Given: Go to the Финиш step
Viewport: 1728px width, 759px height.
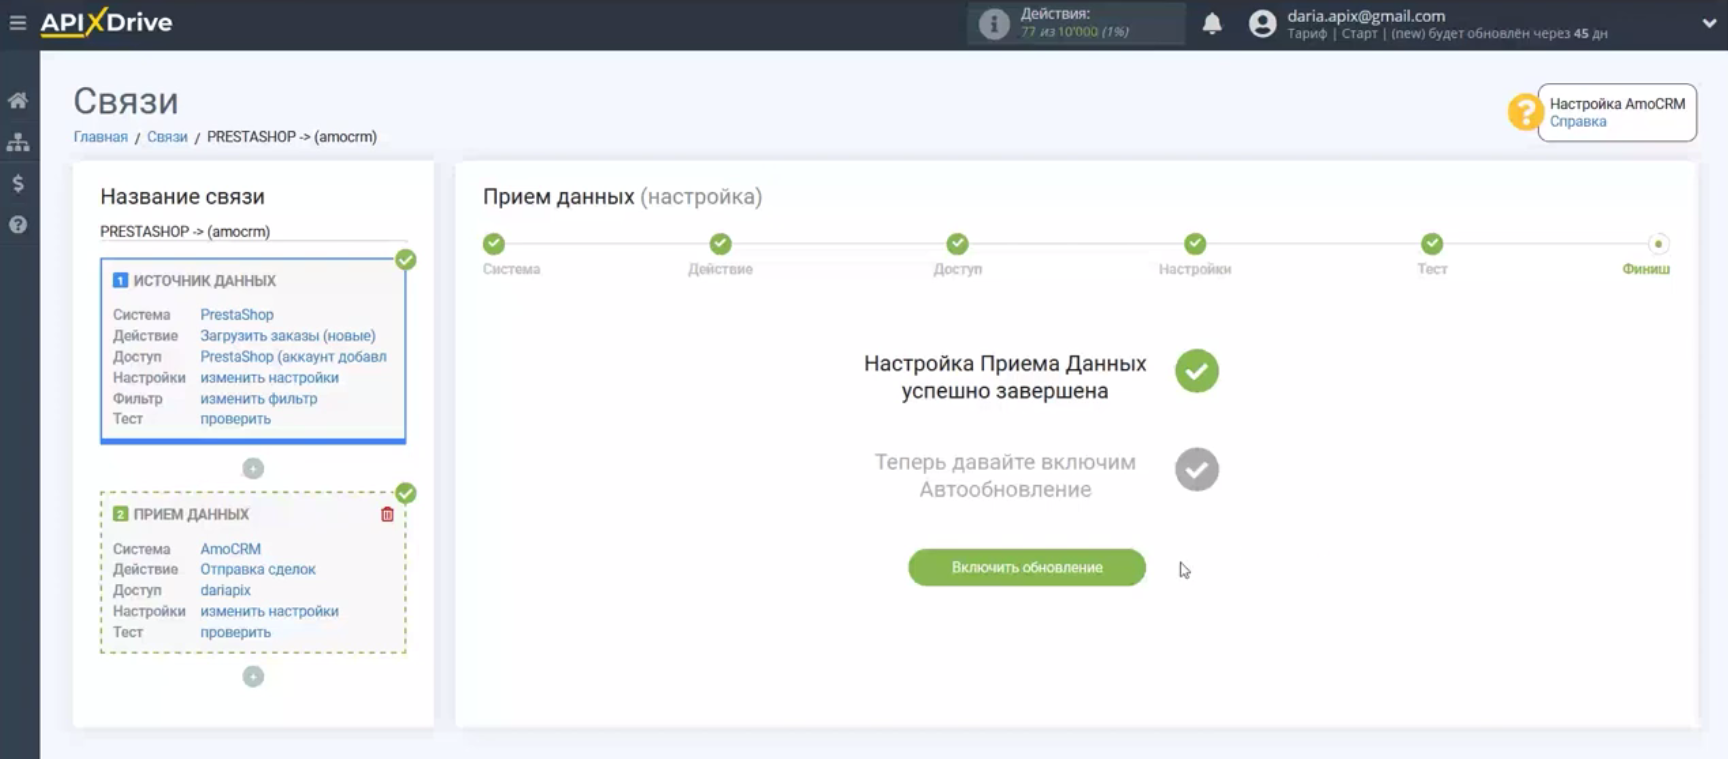Looking at the screenshot, I should pyautogui.click(x=1657, y=243).
